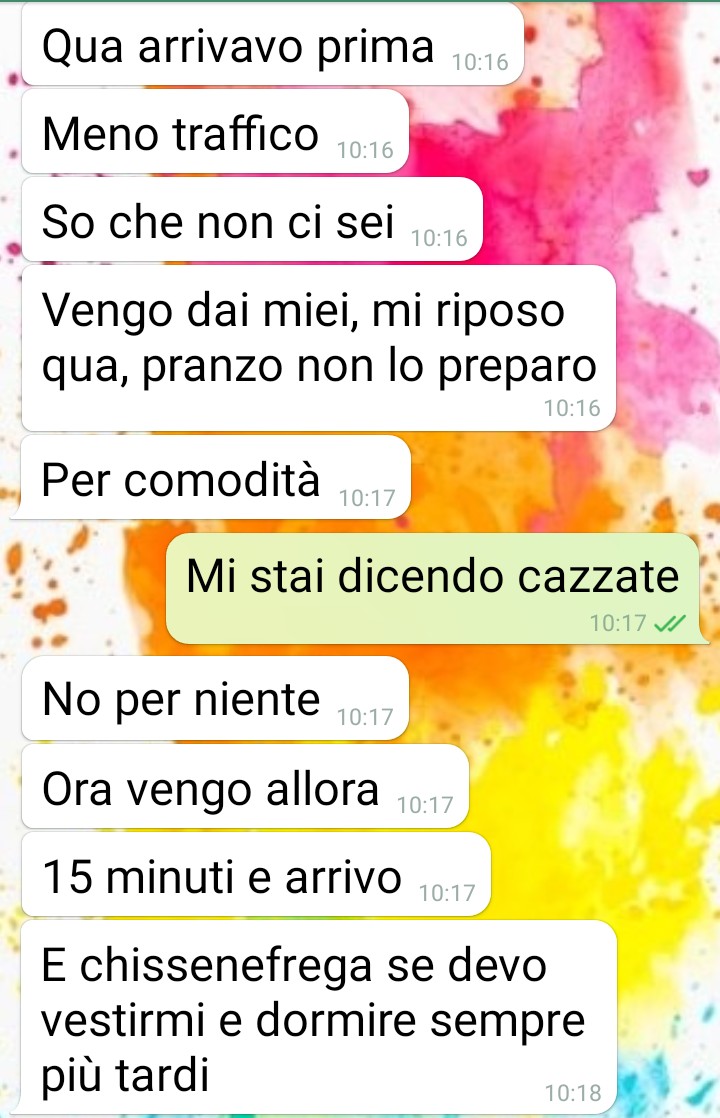Viewport: 720px width, 1118px height.
Task: Select the '15 minuti e arrivo' message
Action: point(257,874)
